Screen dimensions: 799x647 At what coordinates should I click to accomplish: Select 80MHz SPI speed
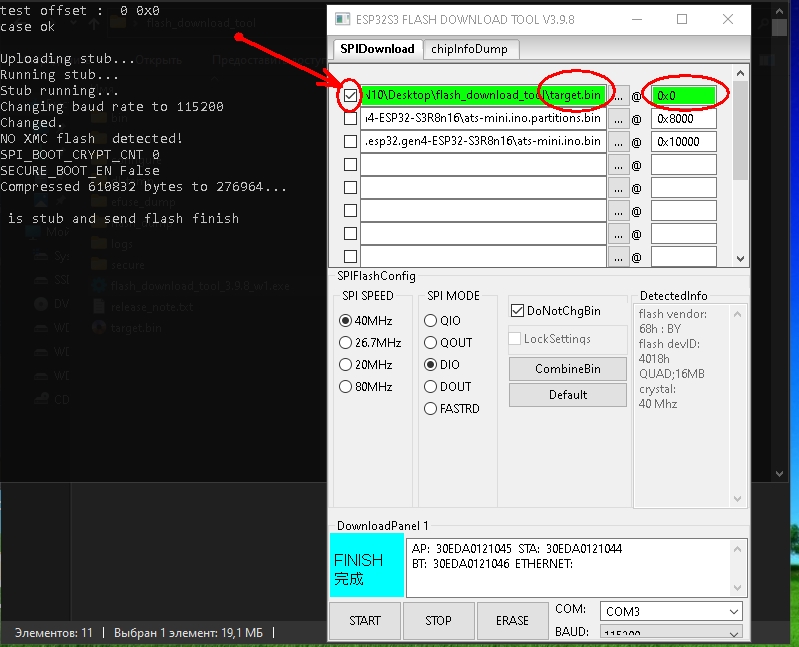pos(366,387)
